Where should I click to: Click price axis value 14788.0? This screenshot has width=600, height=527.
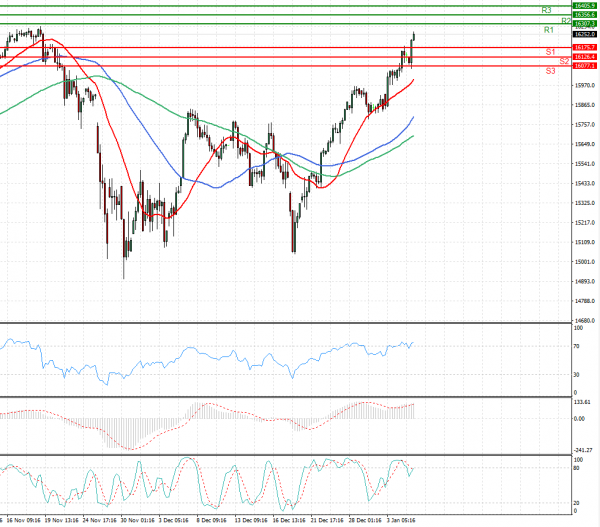pos(585,301)
